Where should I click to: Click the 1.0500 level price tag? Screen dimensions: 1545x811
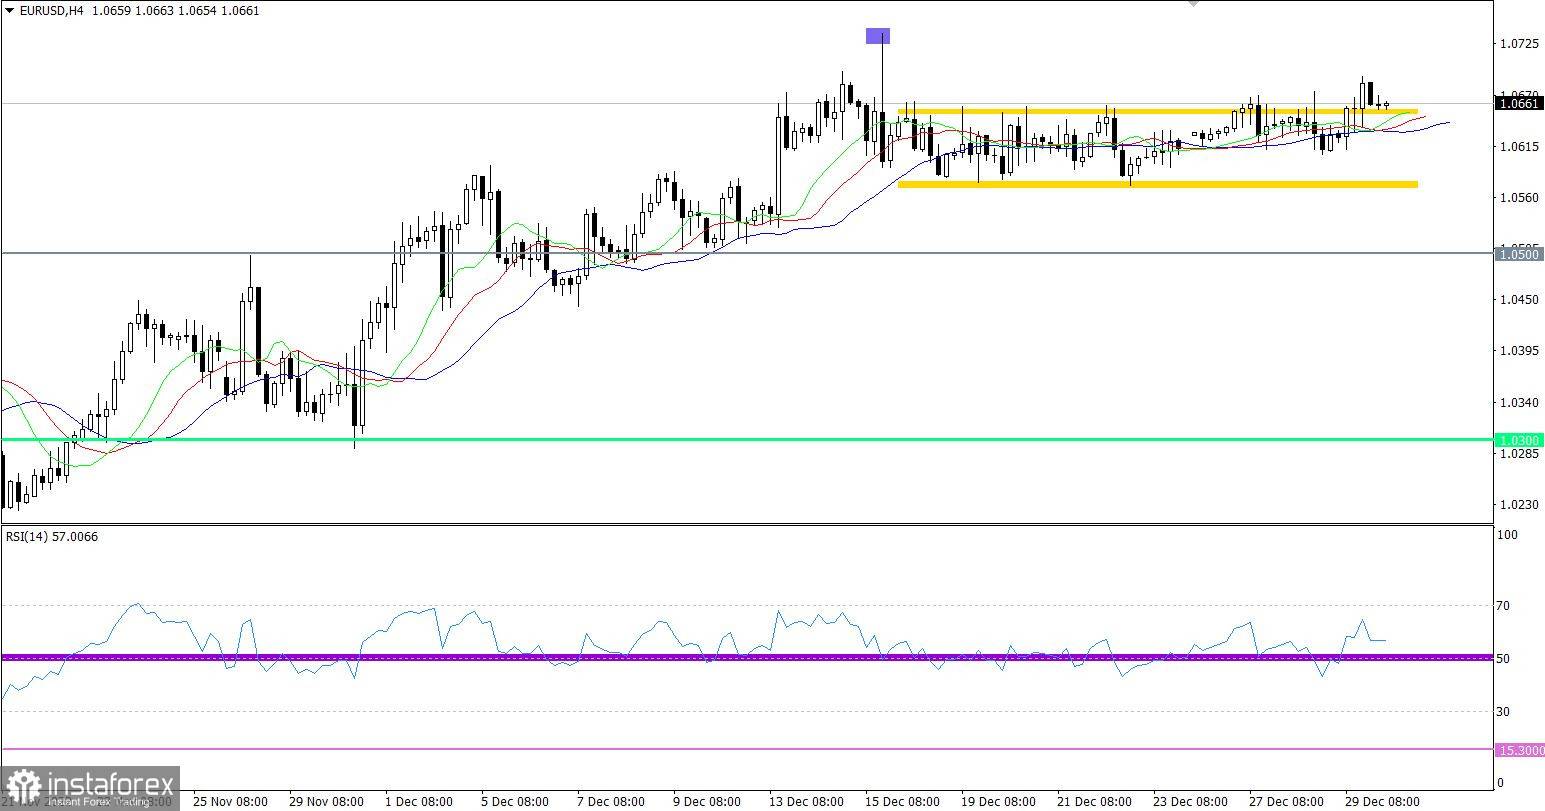1519,254
